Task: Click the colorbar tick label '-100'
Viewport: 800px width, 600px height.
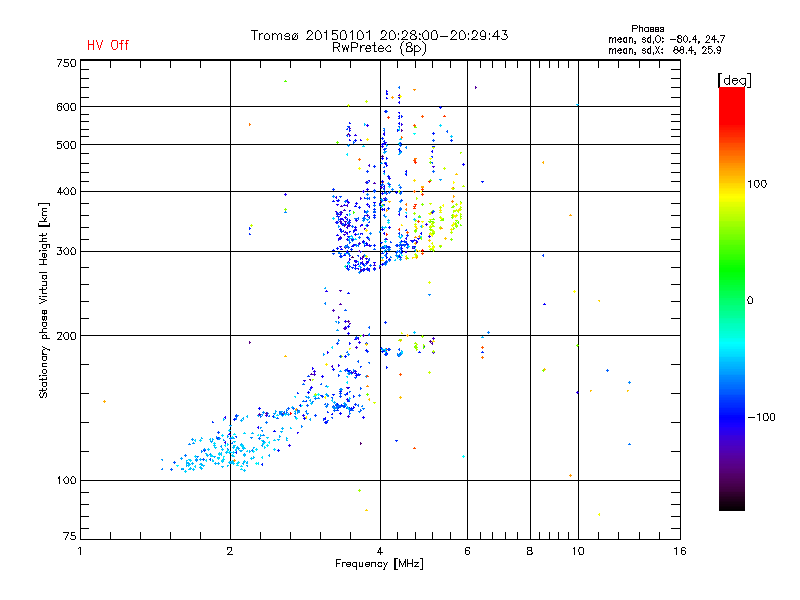Action: tap(761, 417)
